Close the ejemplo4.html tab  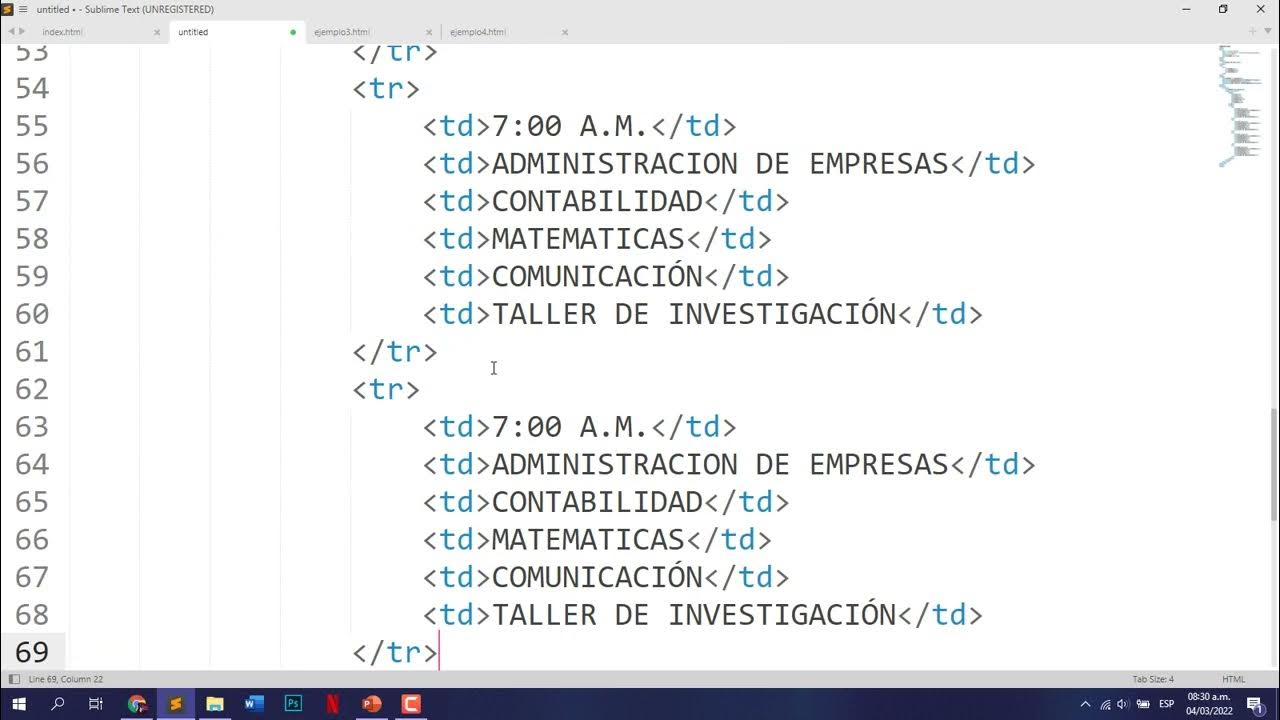point(565,32)
